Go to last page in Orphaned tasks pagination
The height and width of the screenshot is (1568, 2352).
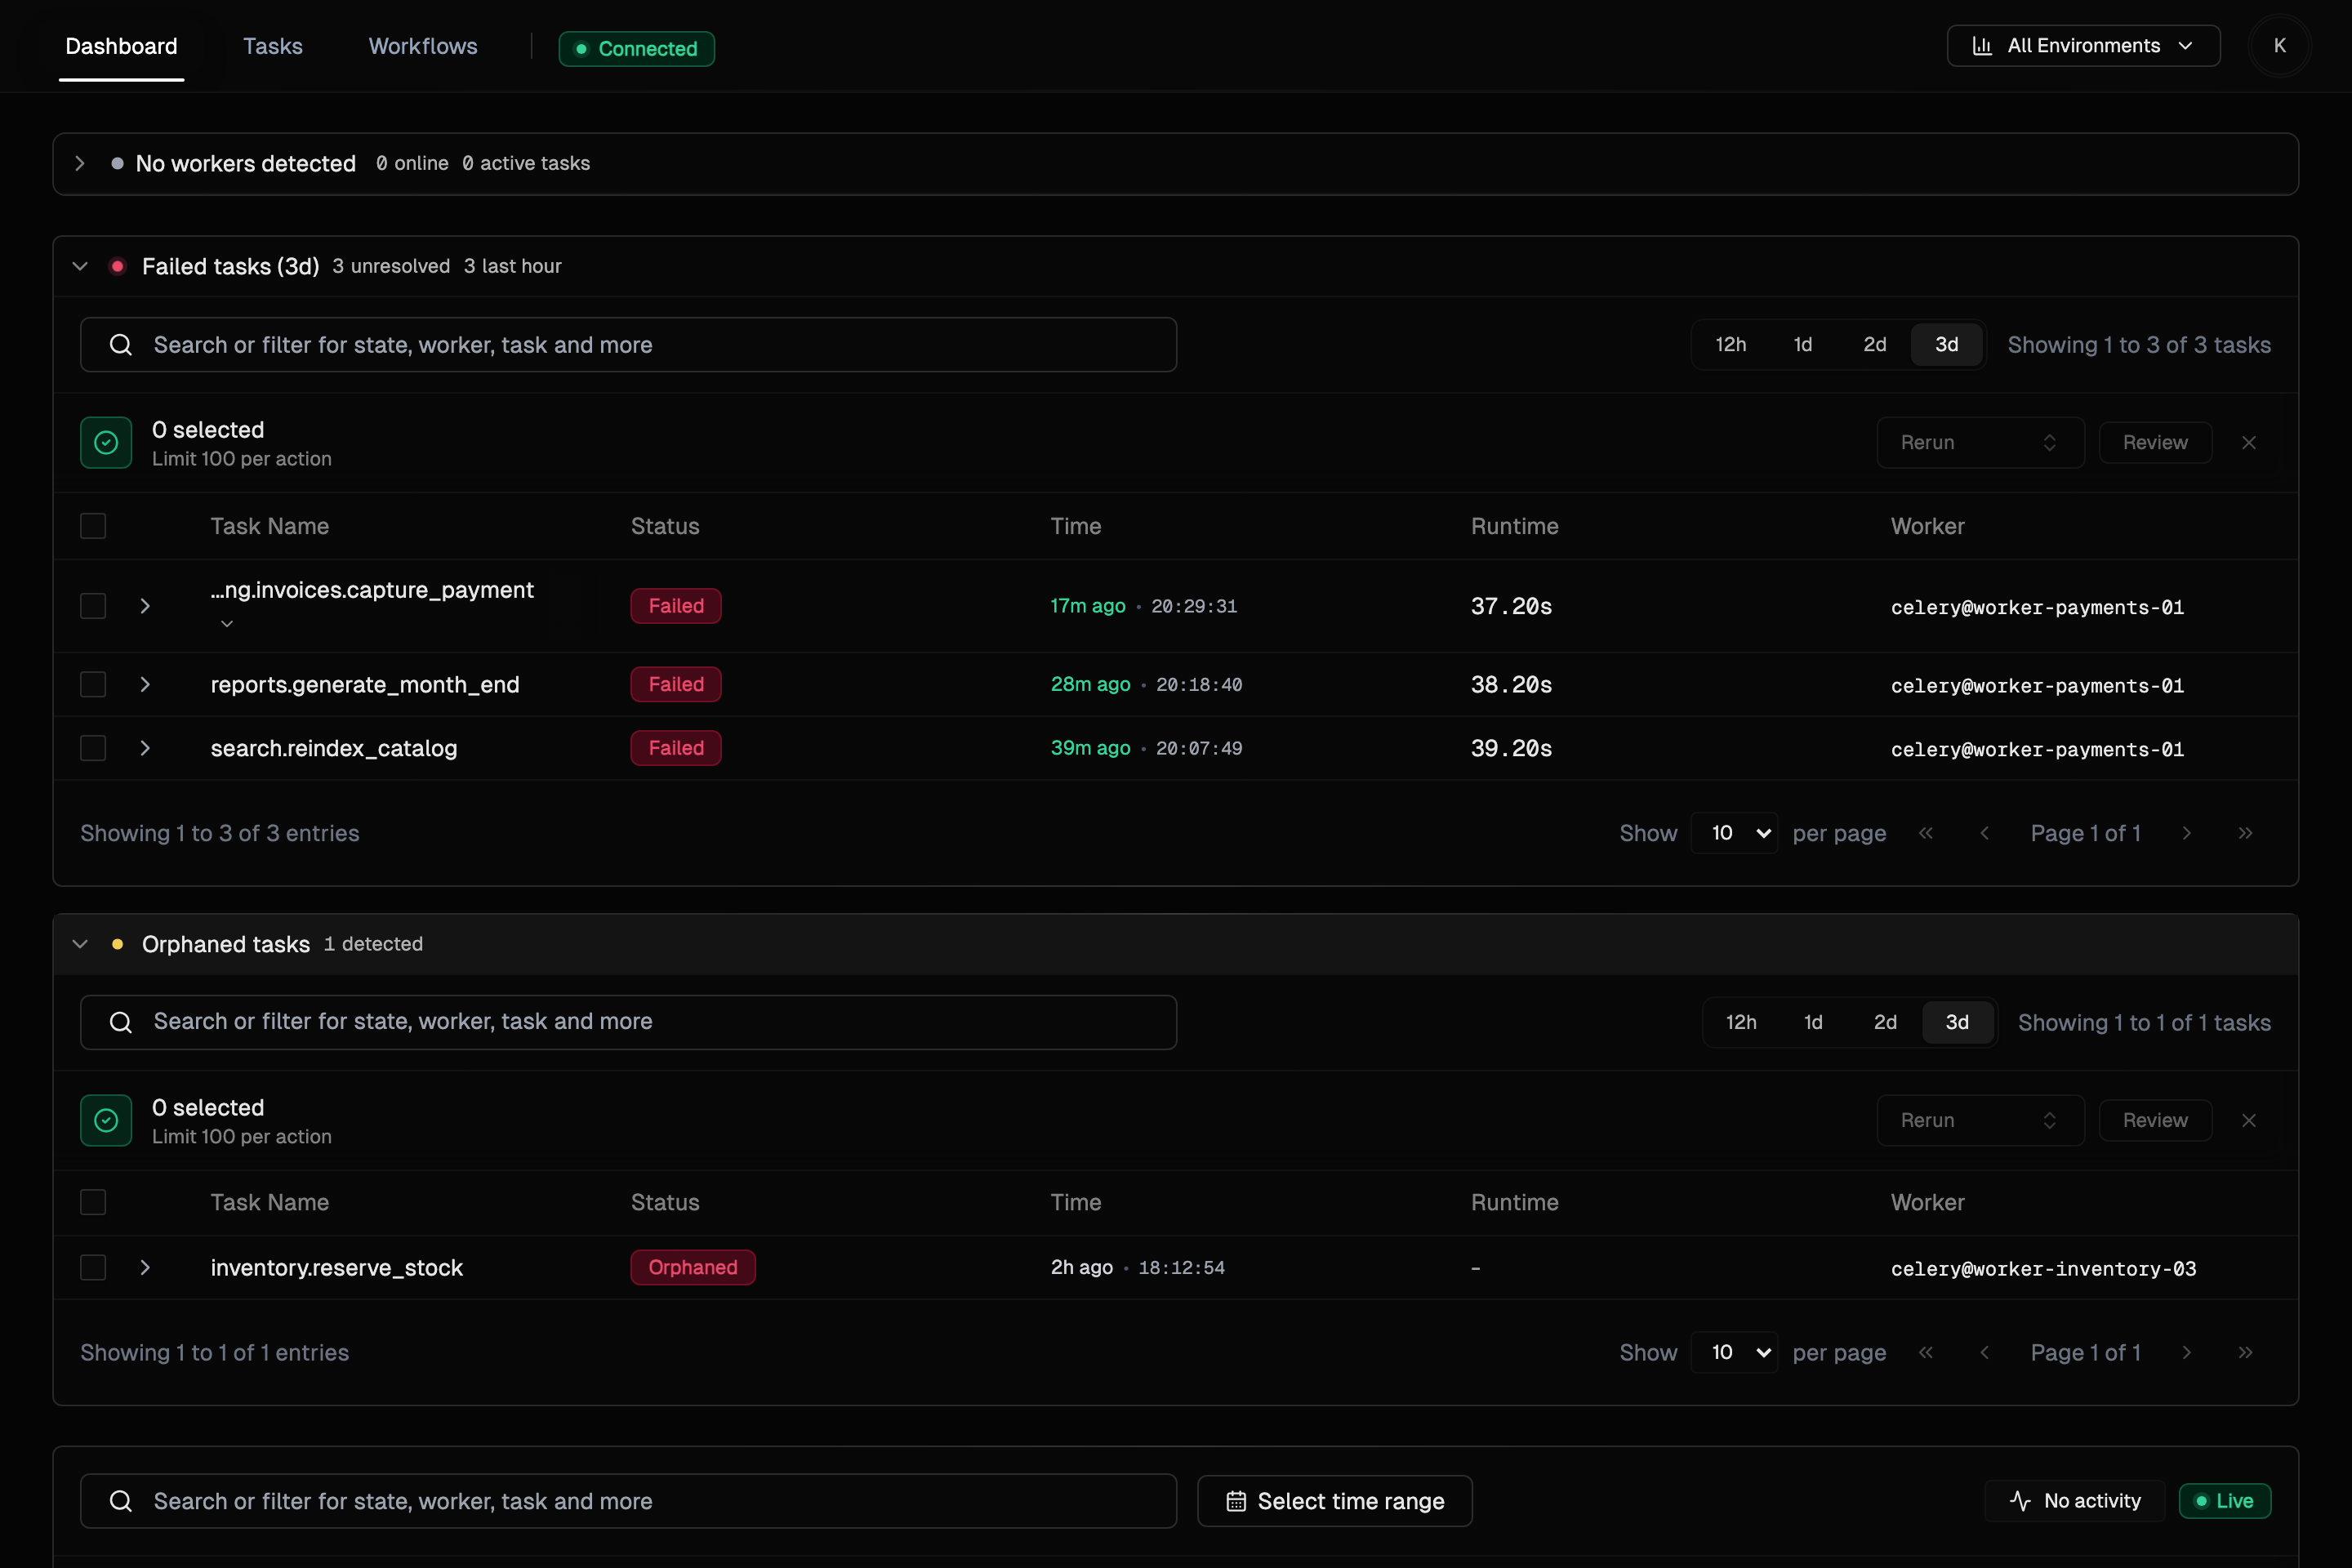[x=2246, y=1353]
